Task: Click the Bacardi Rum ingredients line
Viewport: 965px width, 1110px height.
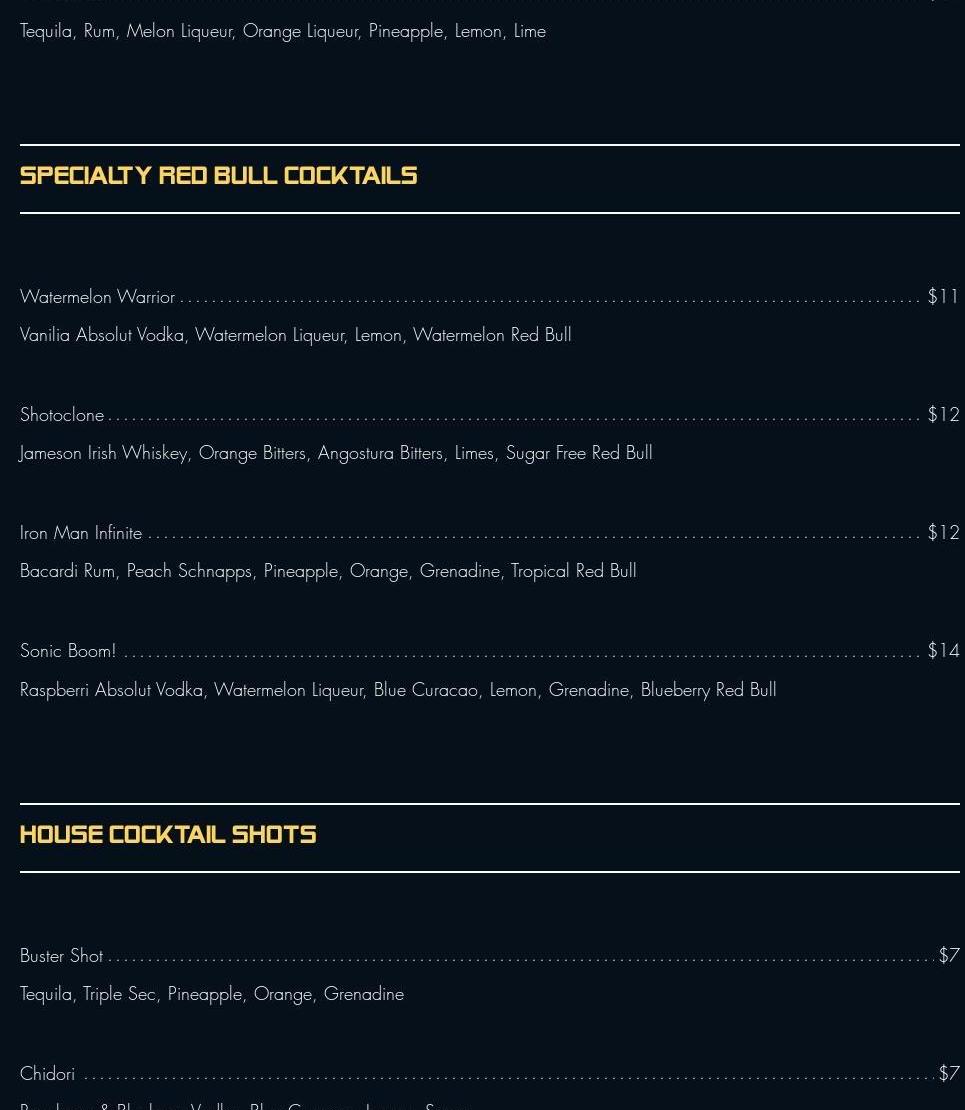Action: click(328, 571)
